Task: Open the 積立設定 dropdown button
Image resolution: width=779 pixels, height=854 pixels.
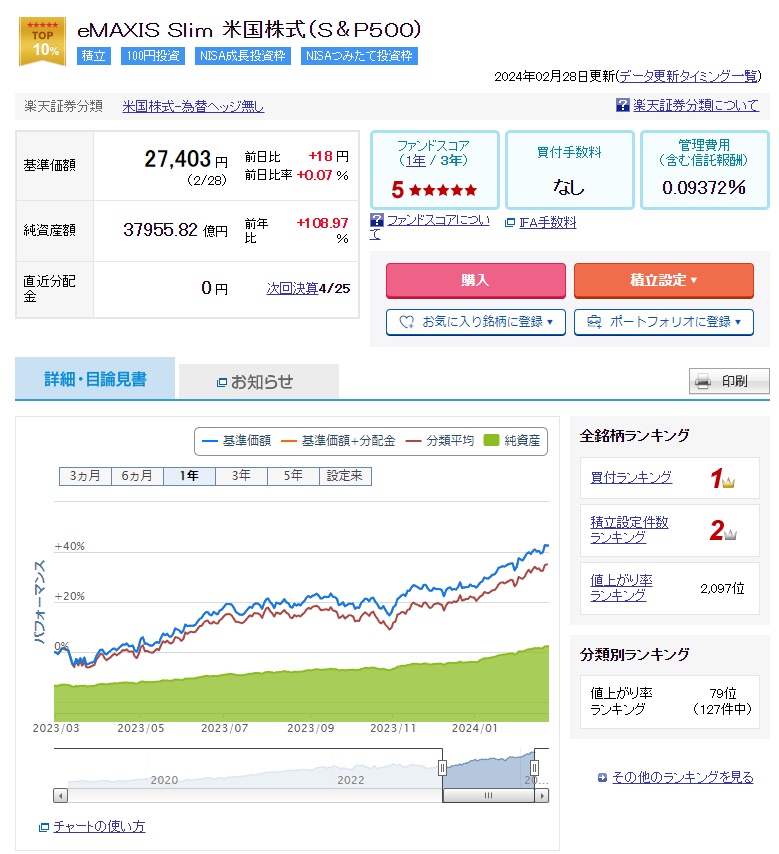Action: 664,280
